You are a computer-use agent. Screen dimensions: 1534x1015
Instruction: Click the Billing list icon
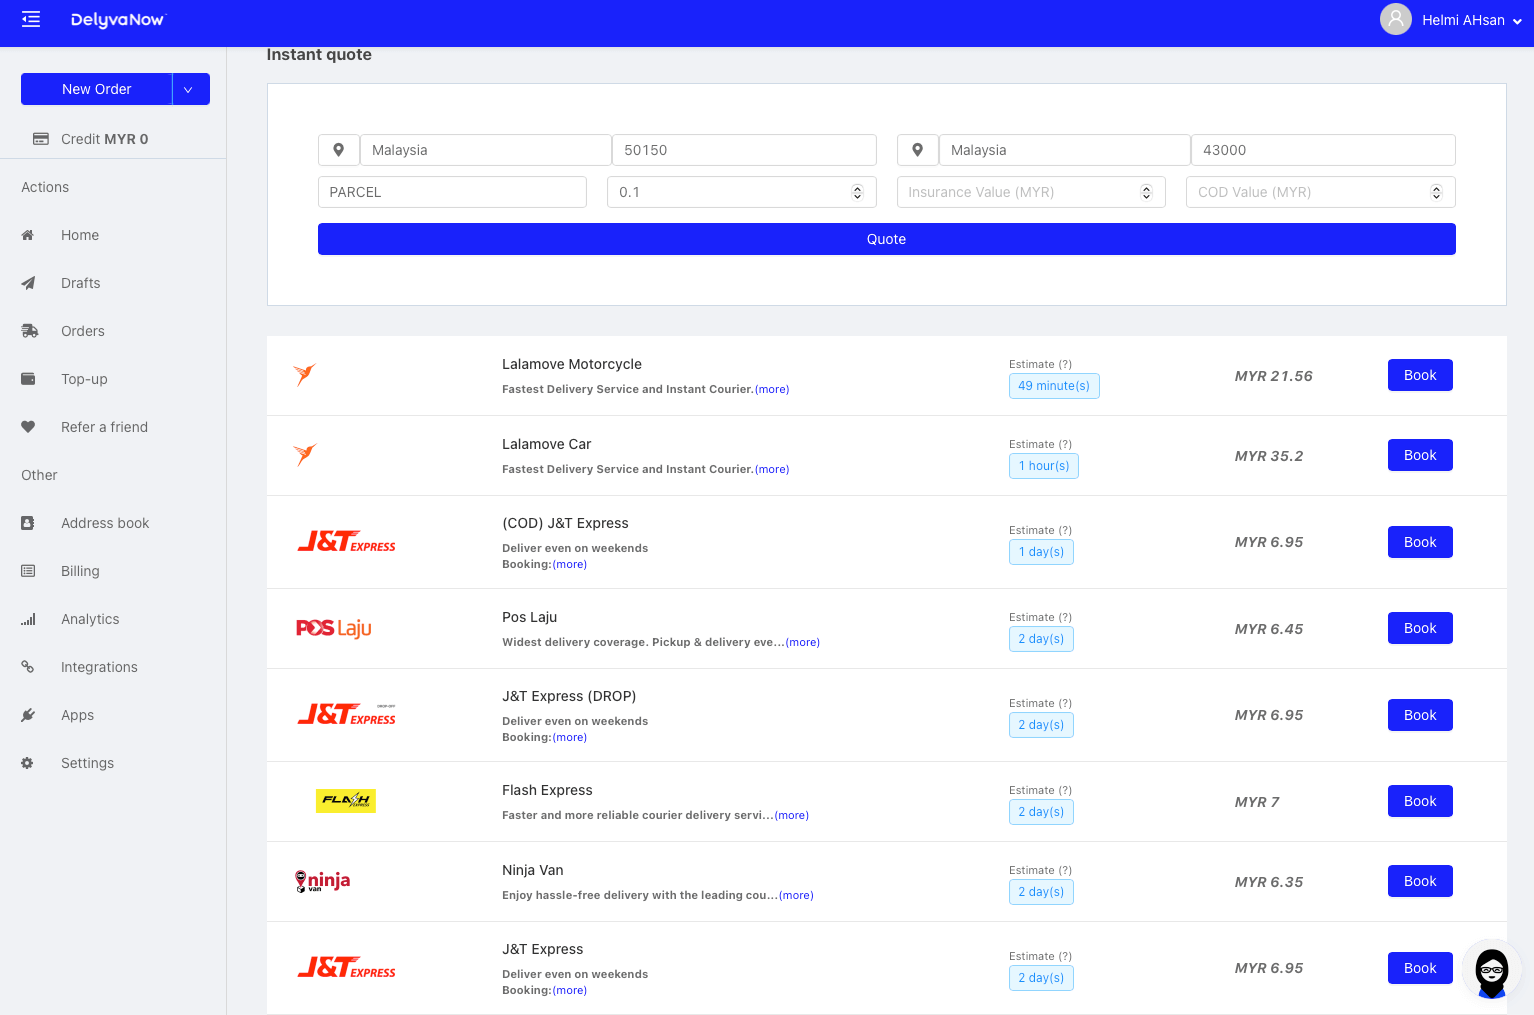28,571
